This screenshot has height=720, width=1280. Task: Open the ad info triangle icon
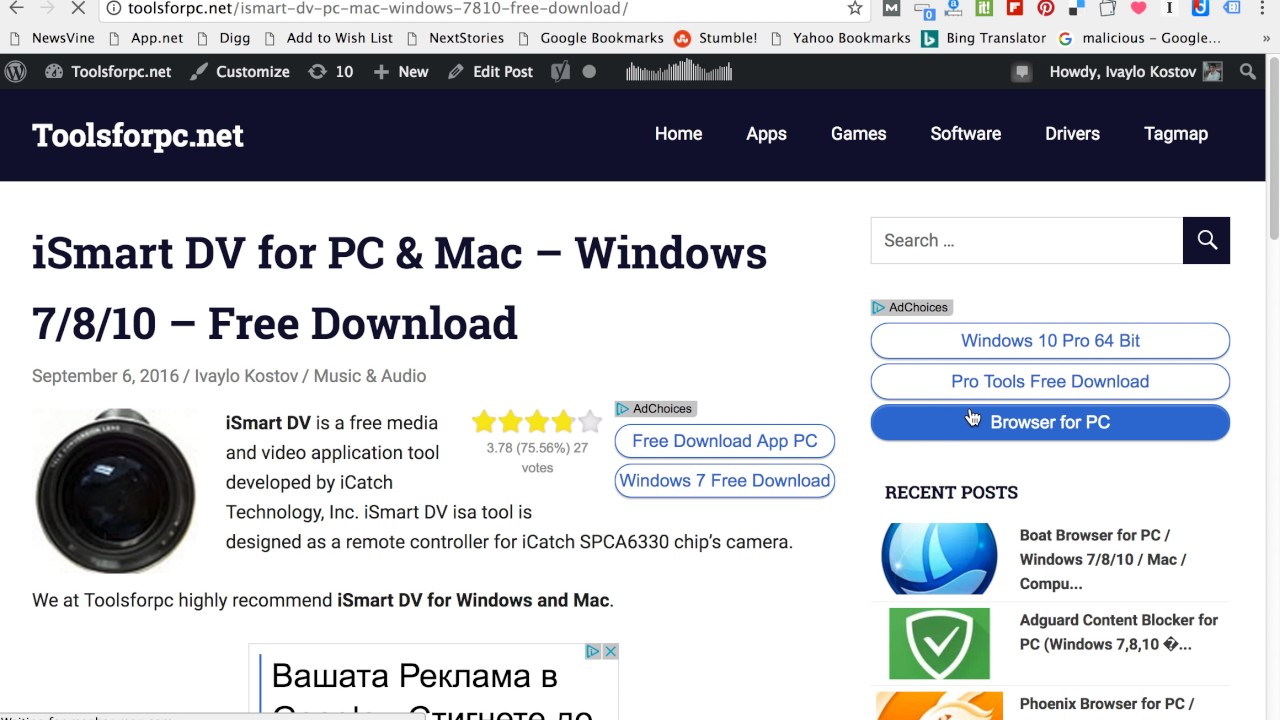(592, 651)
